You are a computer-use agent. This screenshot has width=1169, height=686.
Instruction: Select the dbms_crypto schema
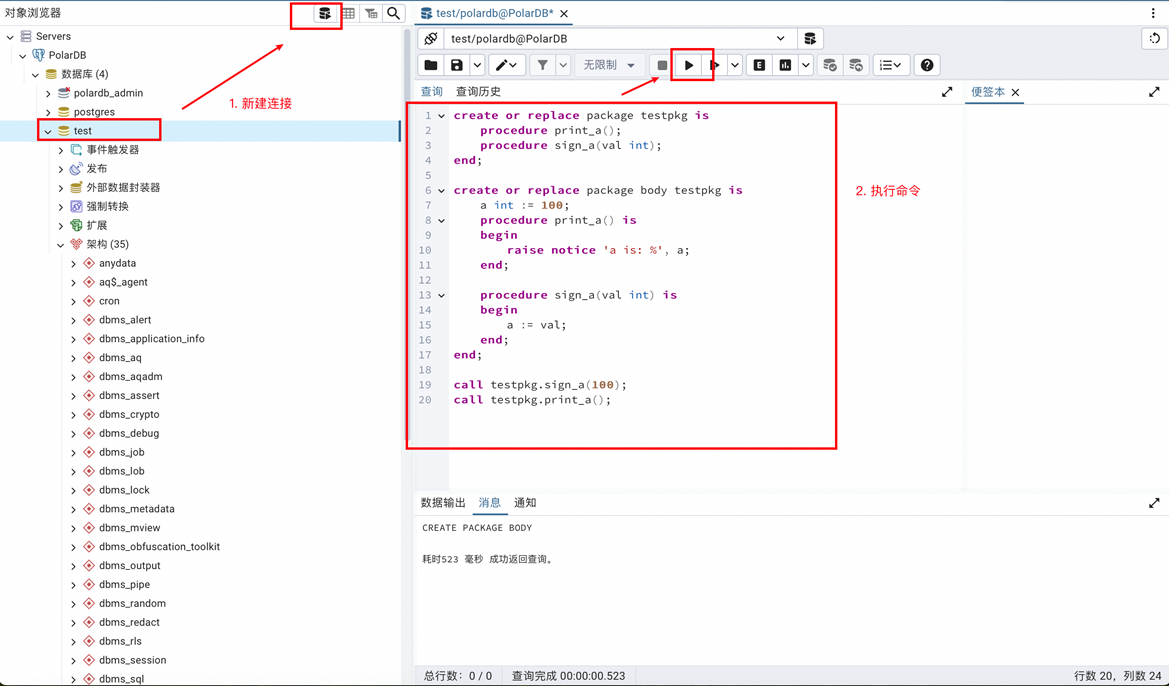129,415
